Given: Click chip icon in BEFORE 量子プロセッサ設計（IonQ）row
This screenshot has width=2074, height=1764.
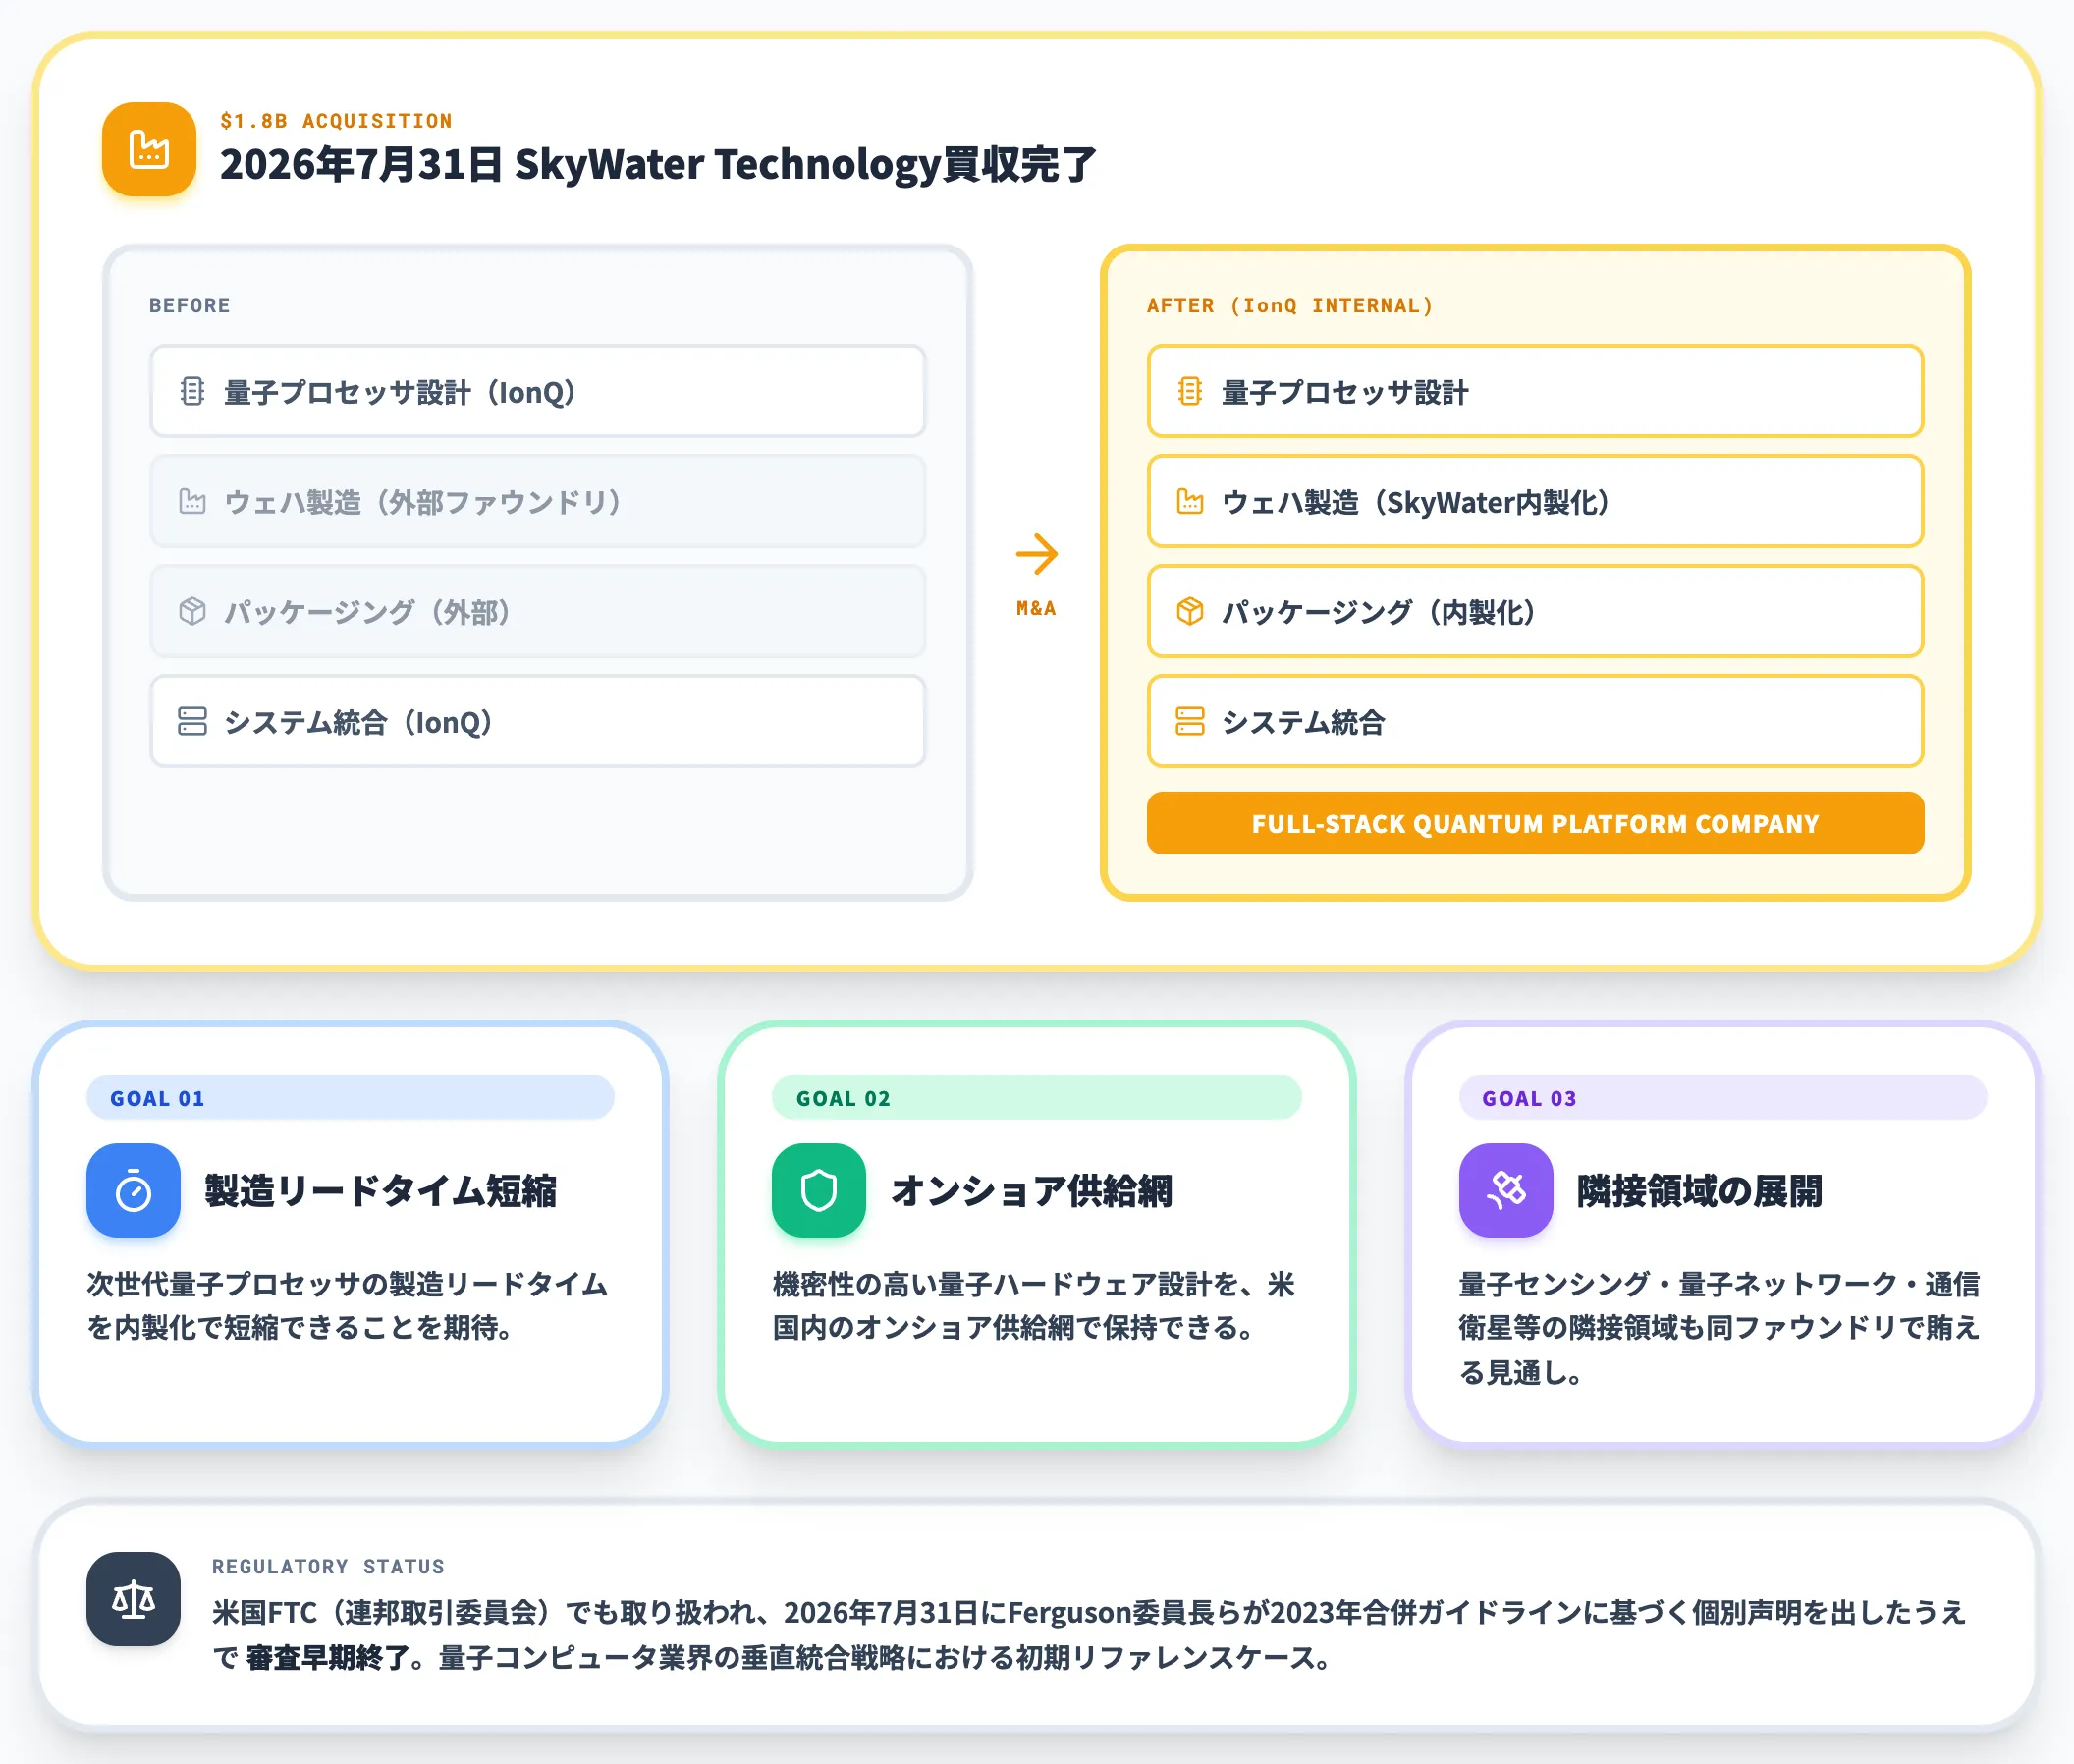Looking at the screenshot, I should pos(192,392).
